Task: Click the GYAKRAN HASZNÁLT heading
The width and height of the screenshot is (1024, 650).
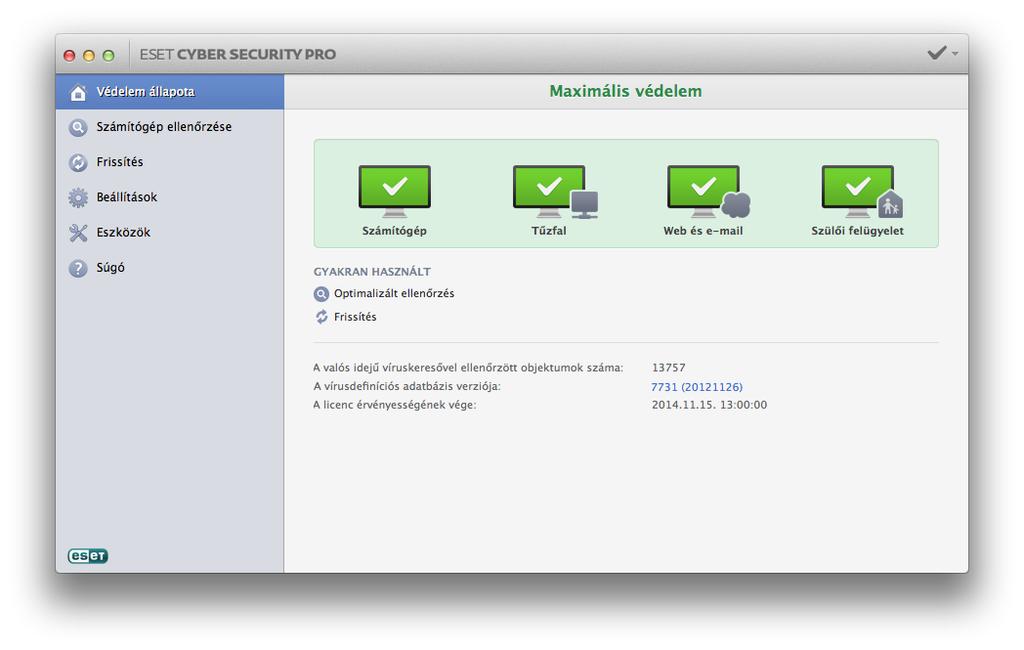Action: pos(372,272)
